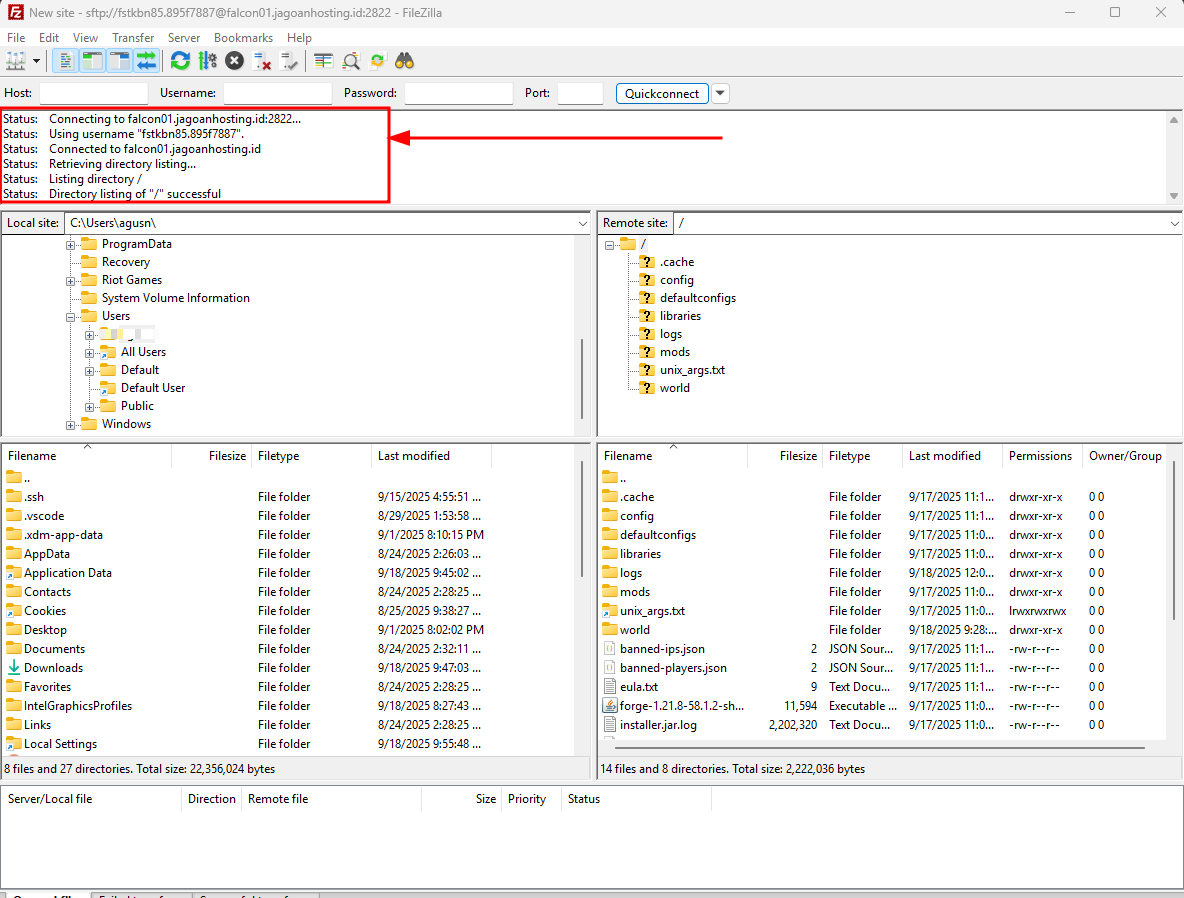Click the Port input field
Screen dimensions: 1184x898
(580, 93)
